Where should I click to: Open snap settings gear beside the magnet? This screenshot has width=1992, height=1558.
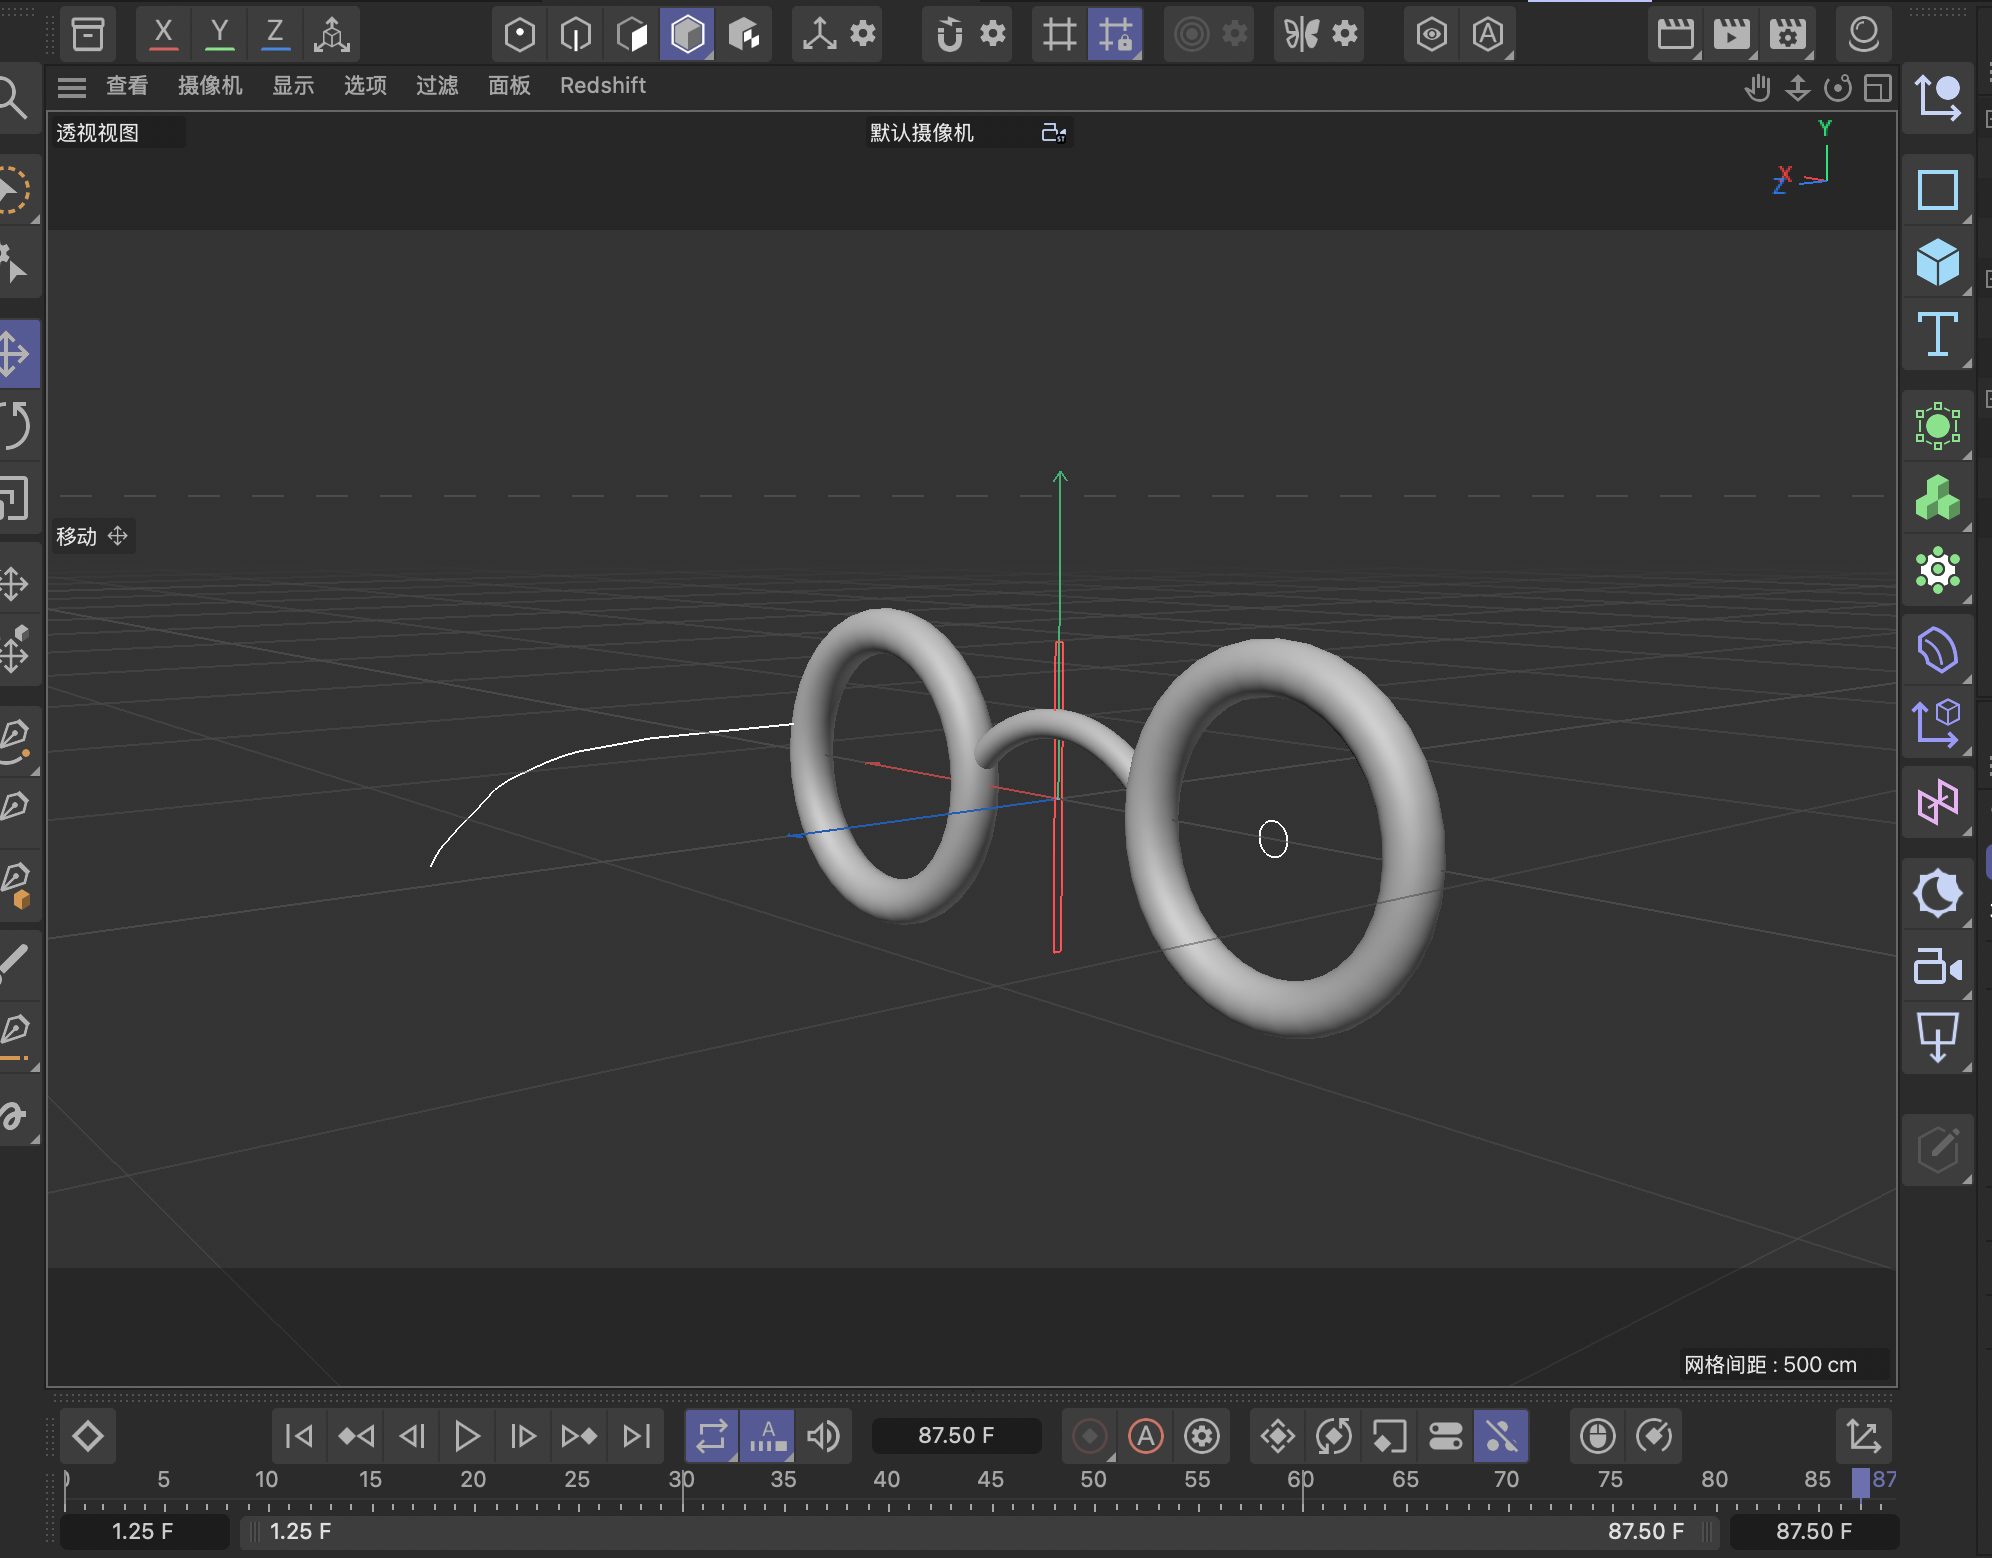pyautogui.click(x=992, y=35)
